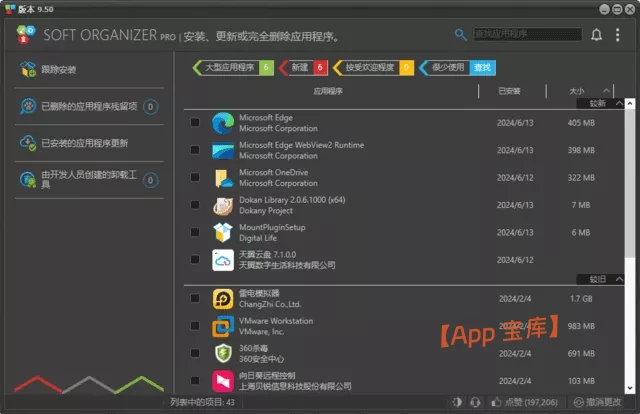
Task: Toggle sort arrow on 大小 column
Action: 607,91
